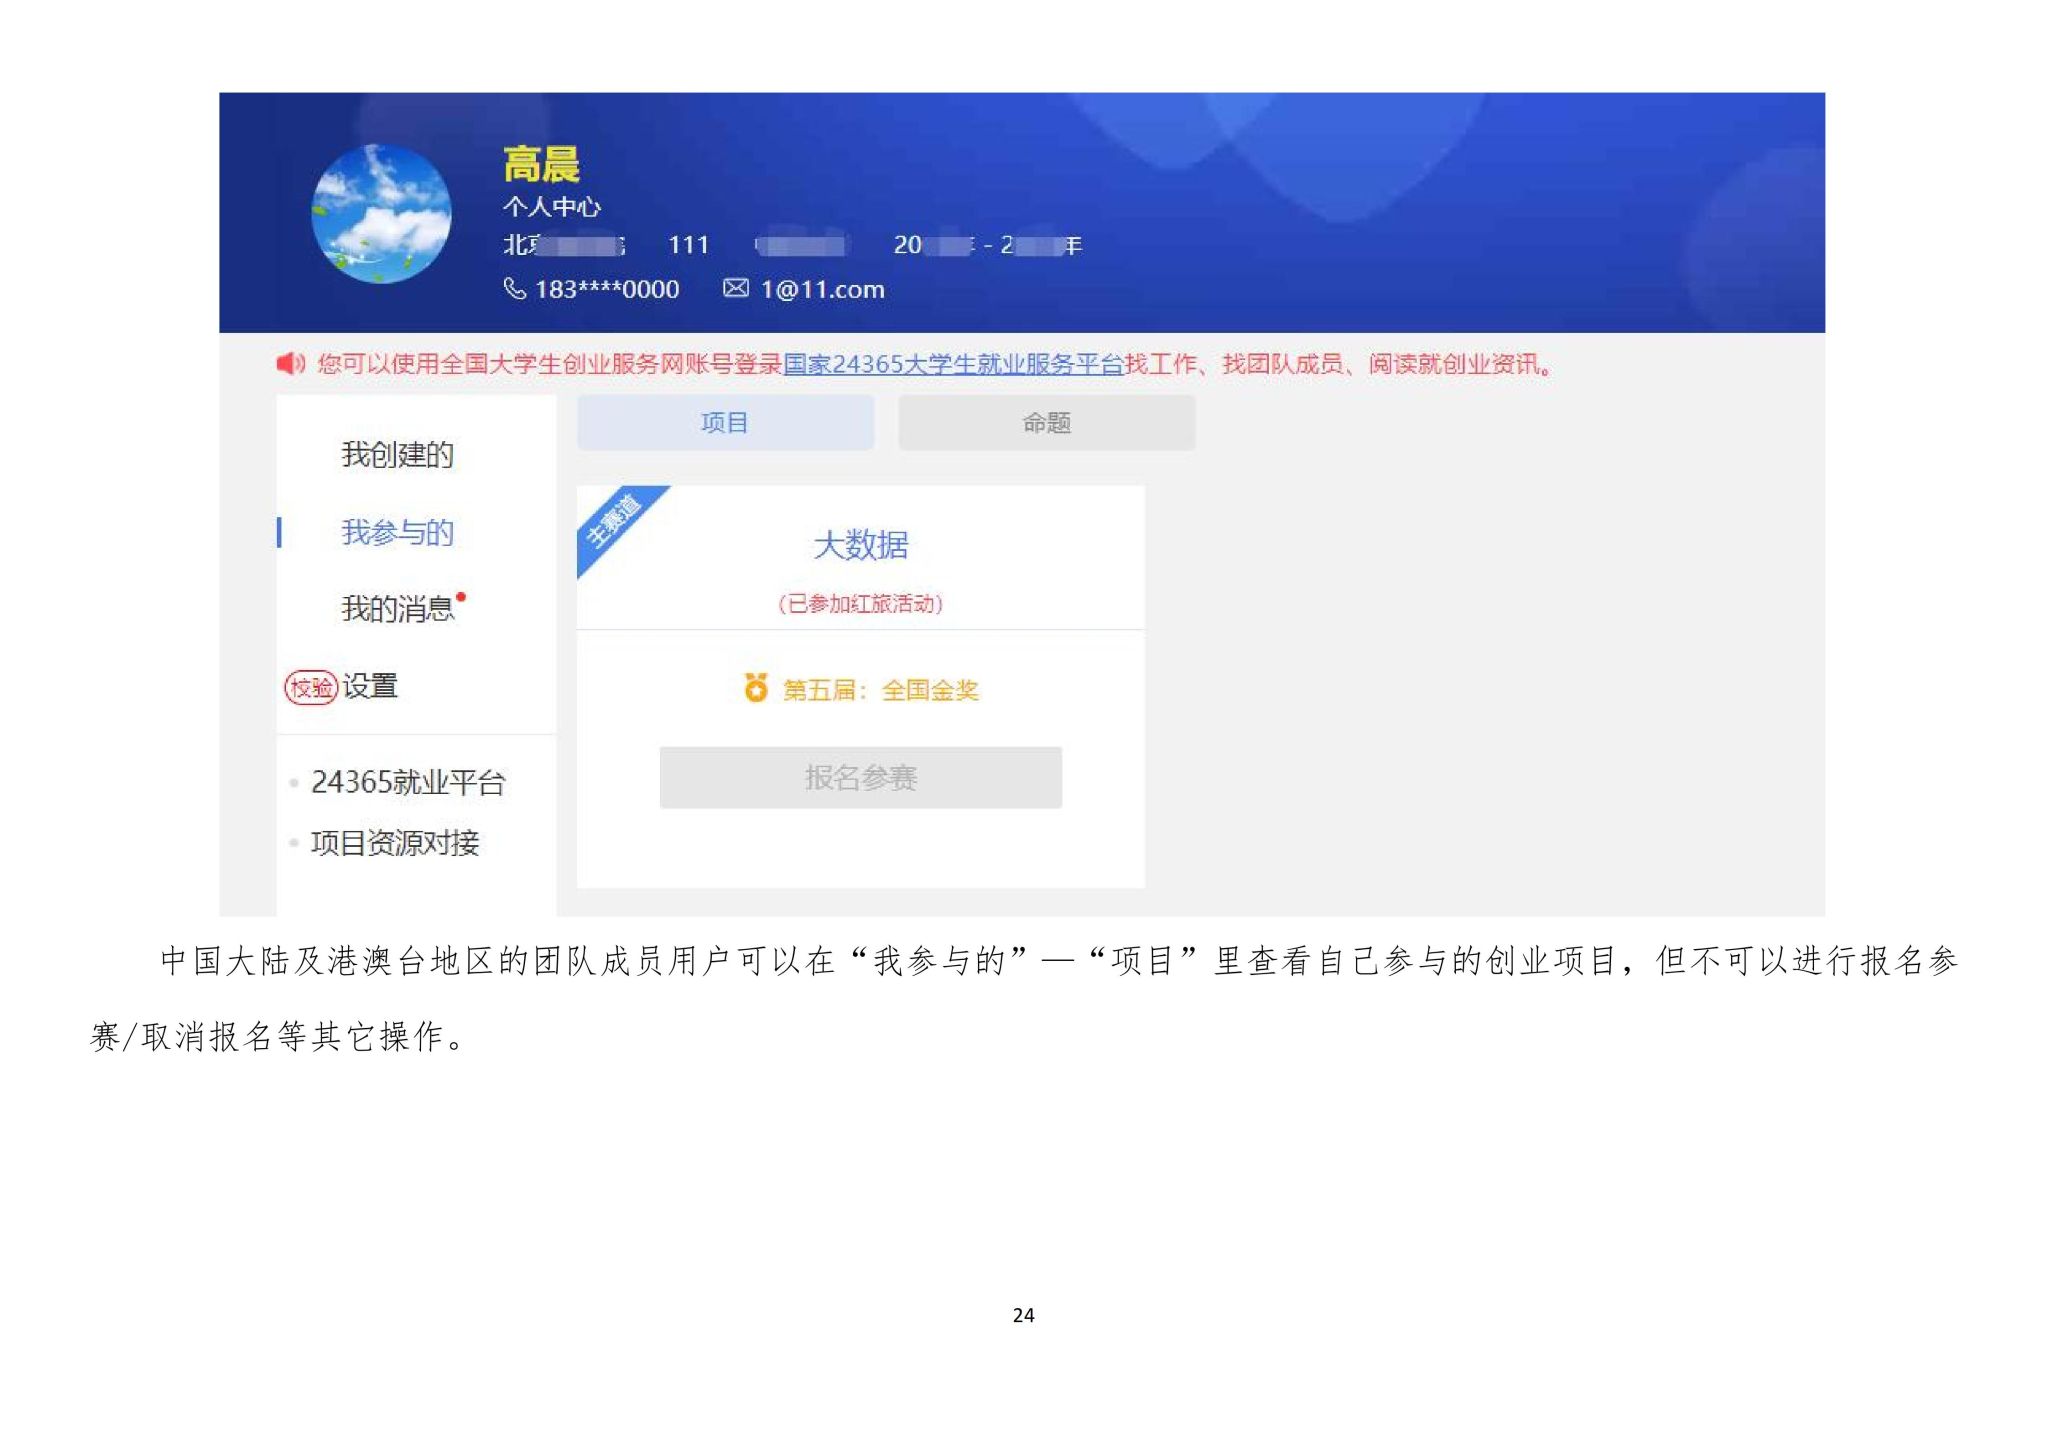Click the 报名参赛 button
2048x1448 pixels.
click(861, 777)
